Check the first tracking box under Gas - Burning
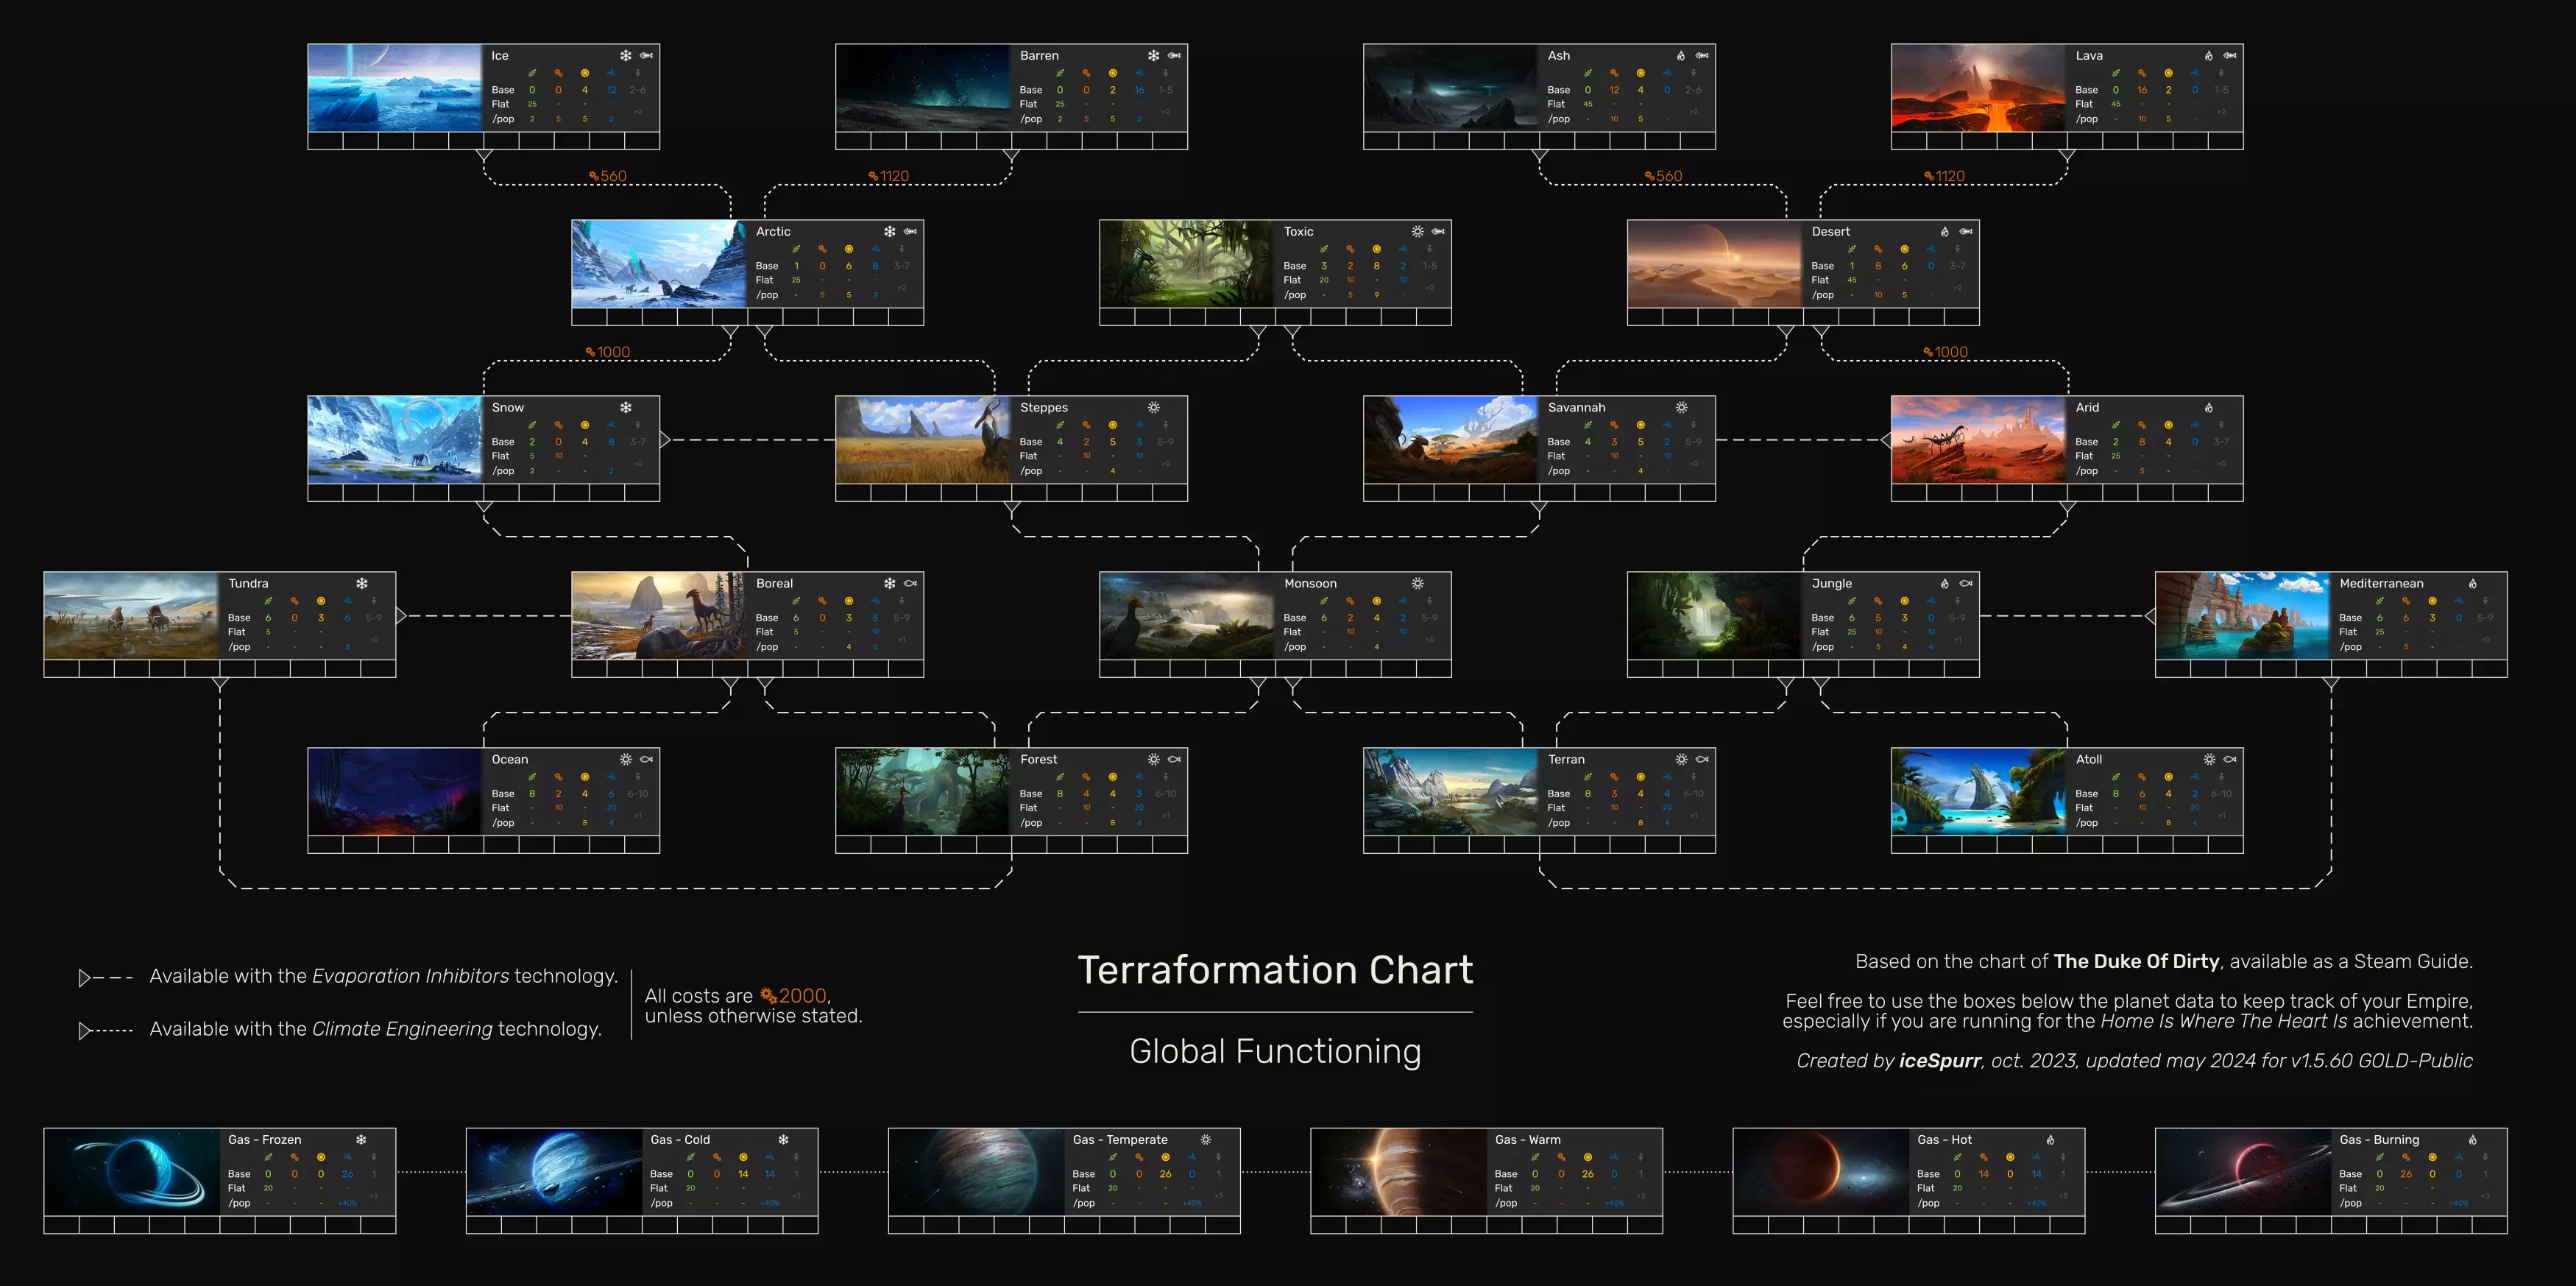The image size is (2576, 1286). [2172, 1225]
